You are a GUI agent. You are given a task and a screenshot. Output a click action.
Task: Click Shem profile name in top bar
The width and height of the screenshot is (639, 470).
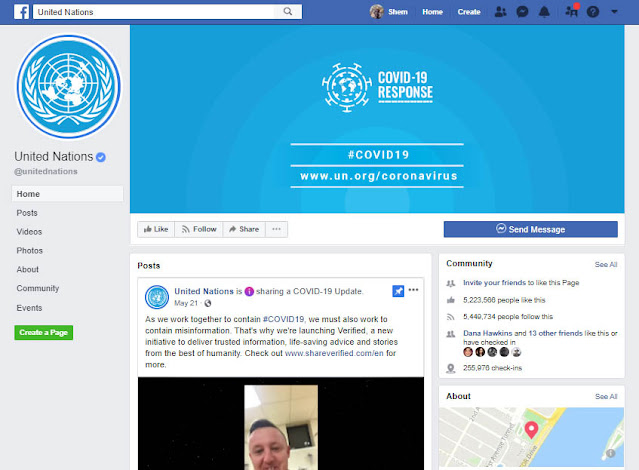point(398,12)
